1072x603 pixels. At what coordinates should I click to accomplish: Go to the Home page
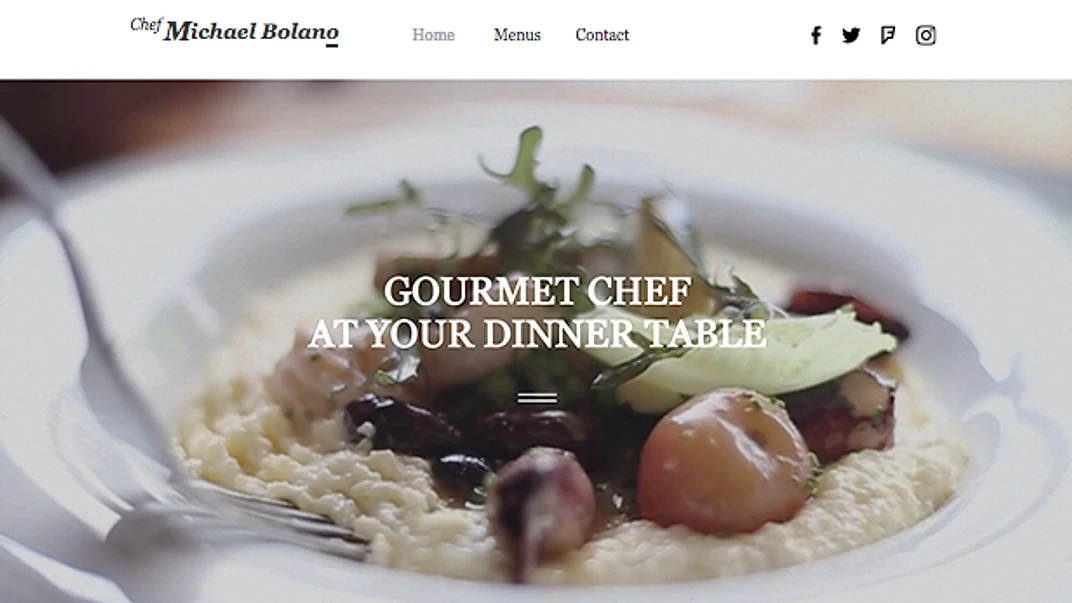(433, 35)
